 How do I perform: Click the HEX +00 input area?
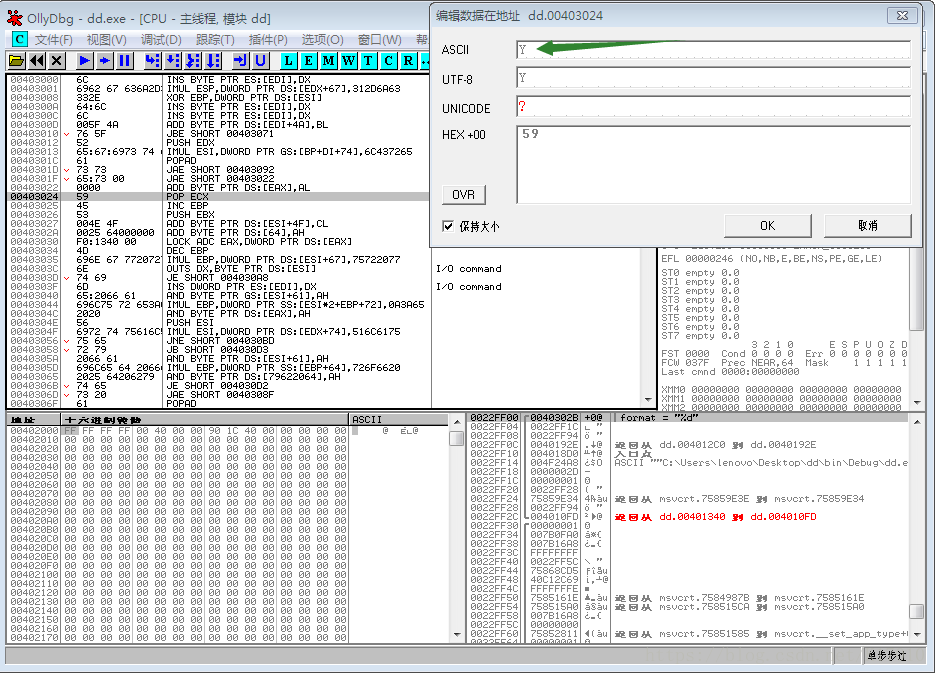point(713,165)
